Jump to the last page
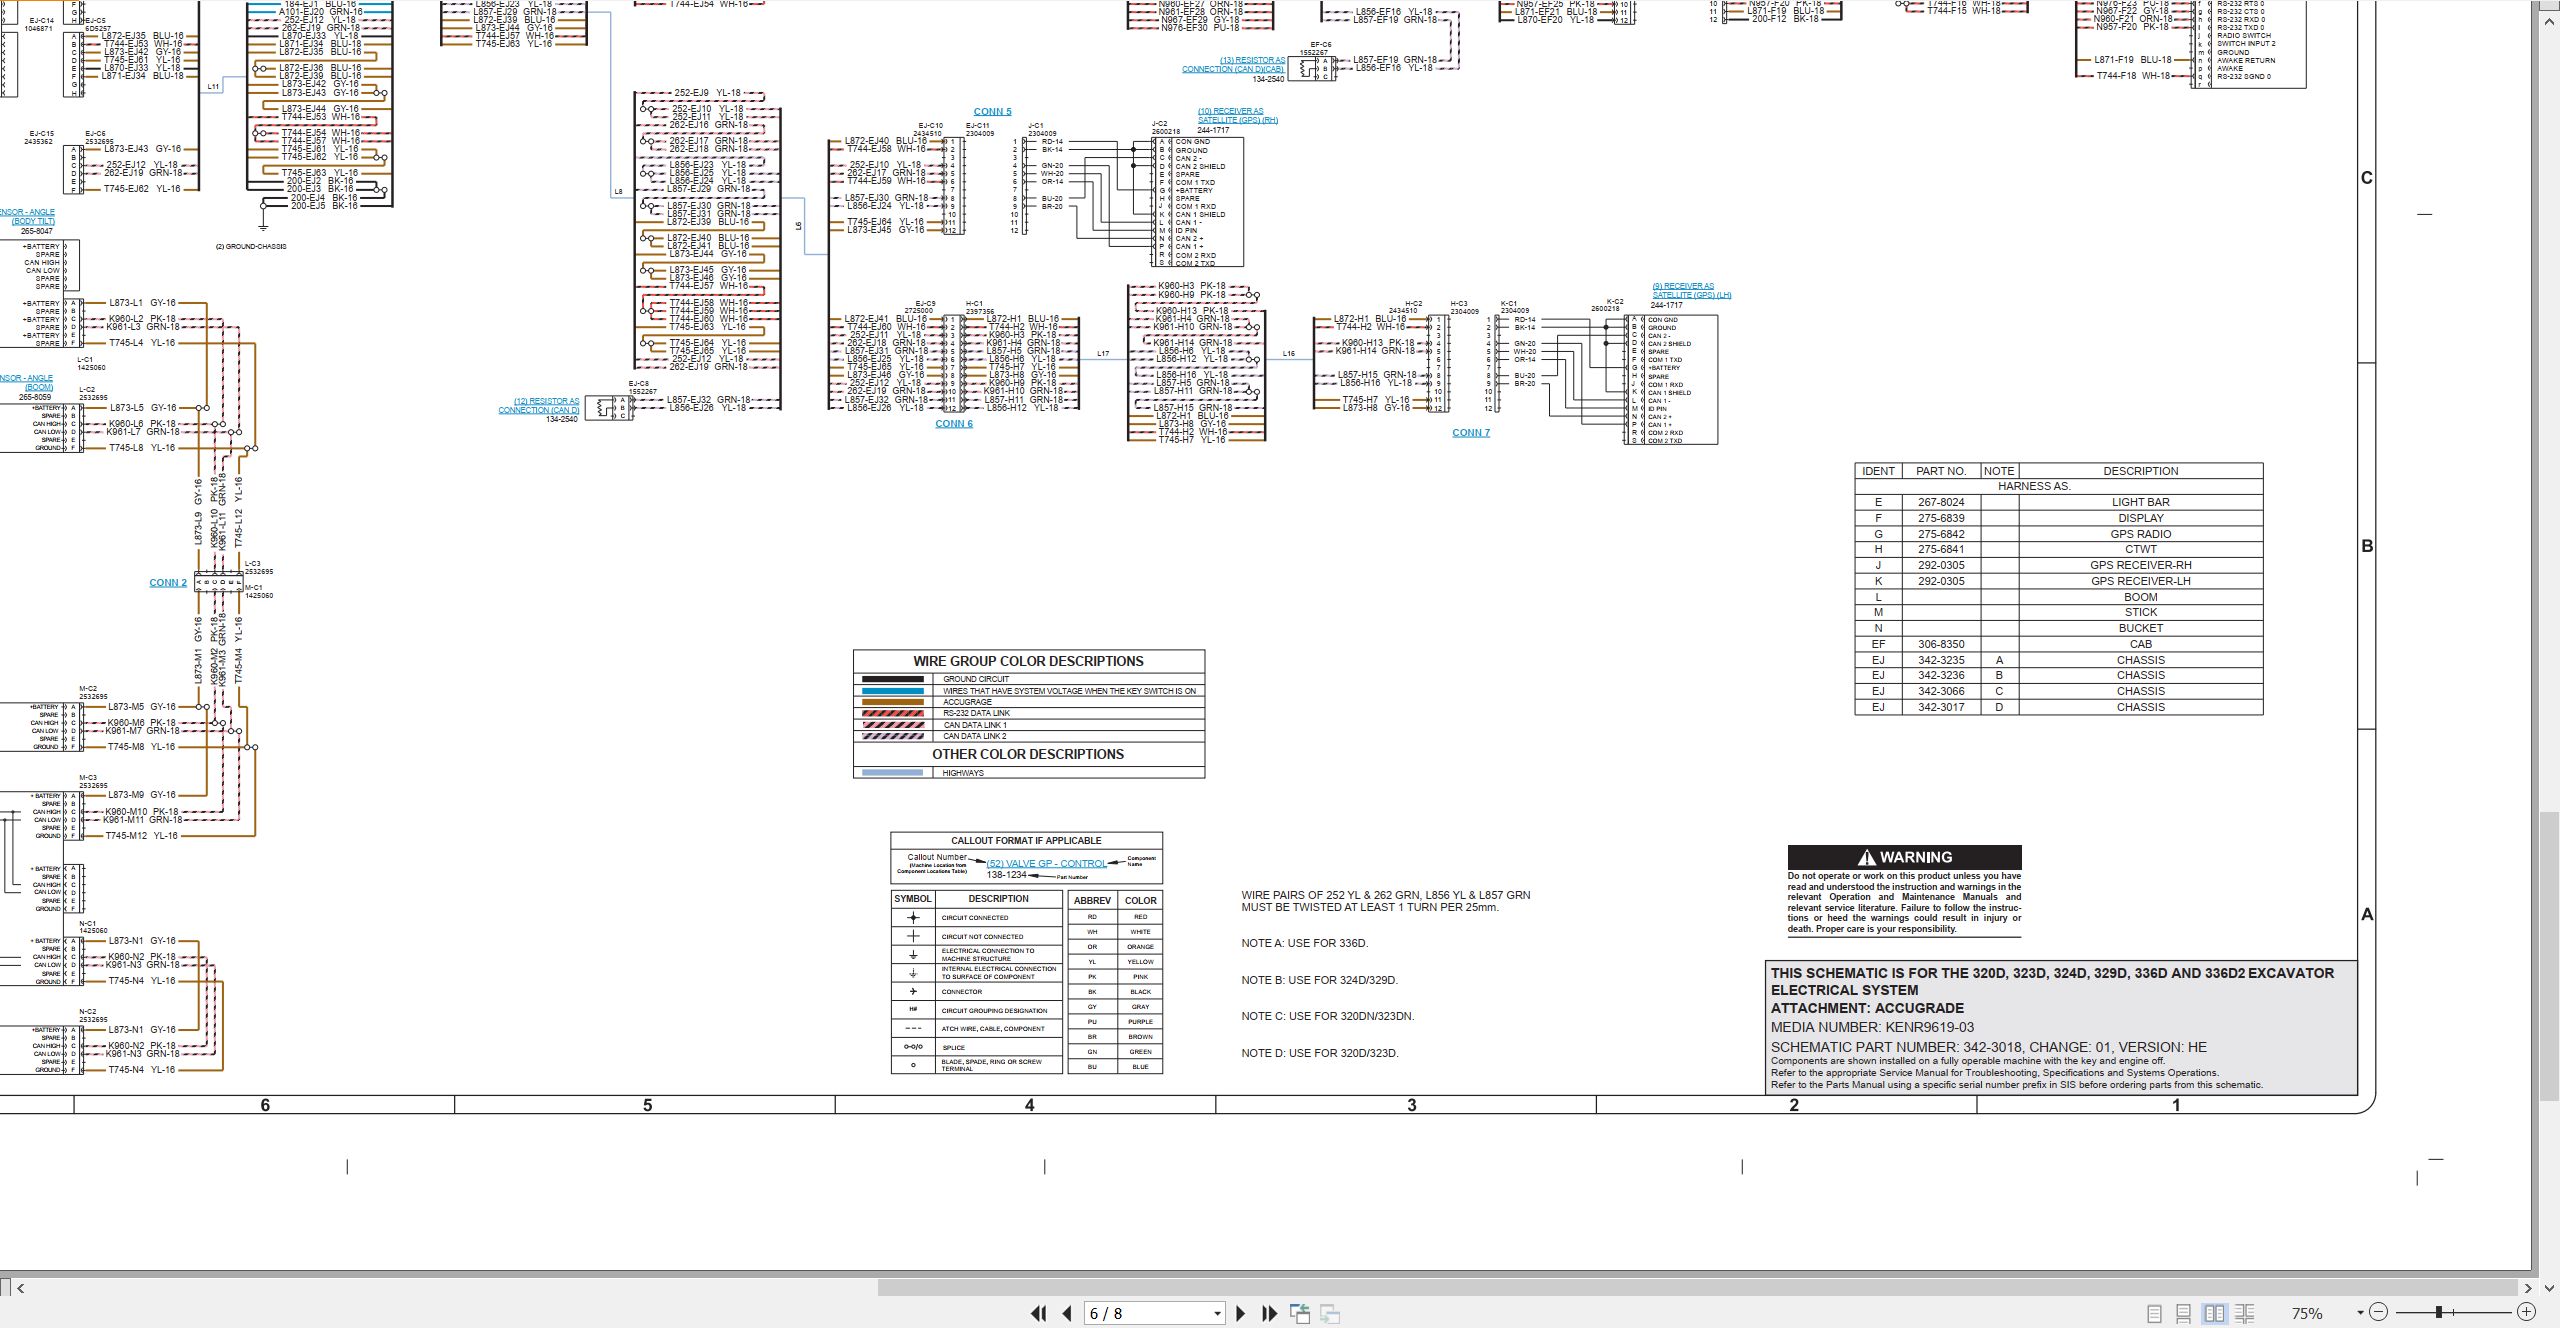2560x1328 pixels. coord(1270,1313)
